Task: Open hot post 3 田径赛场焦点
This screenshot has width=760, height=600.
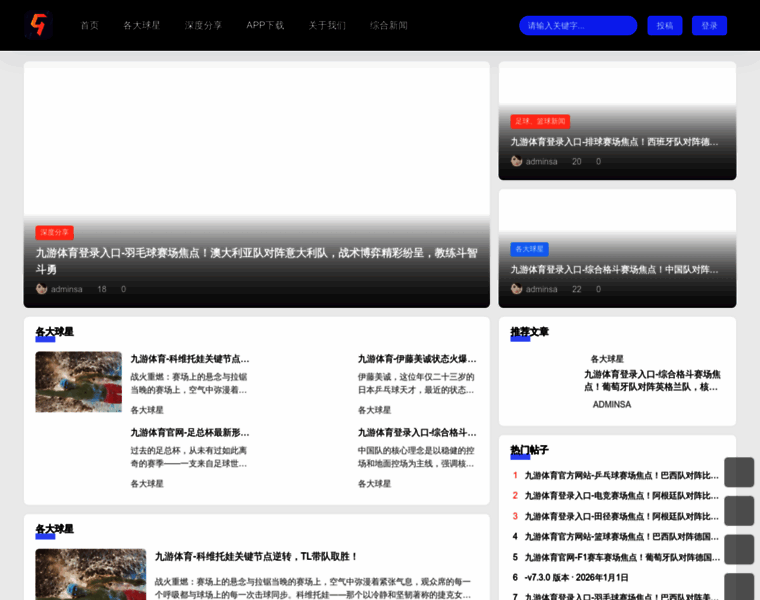Action: click(x=622, y=517)
